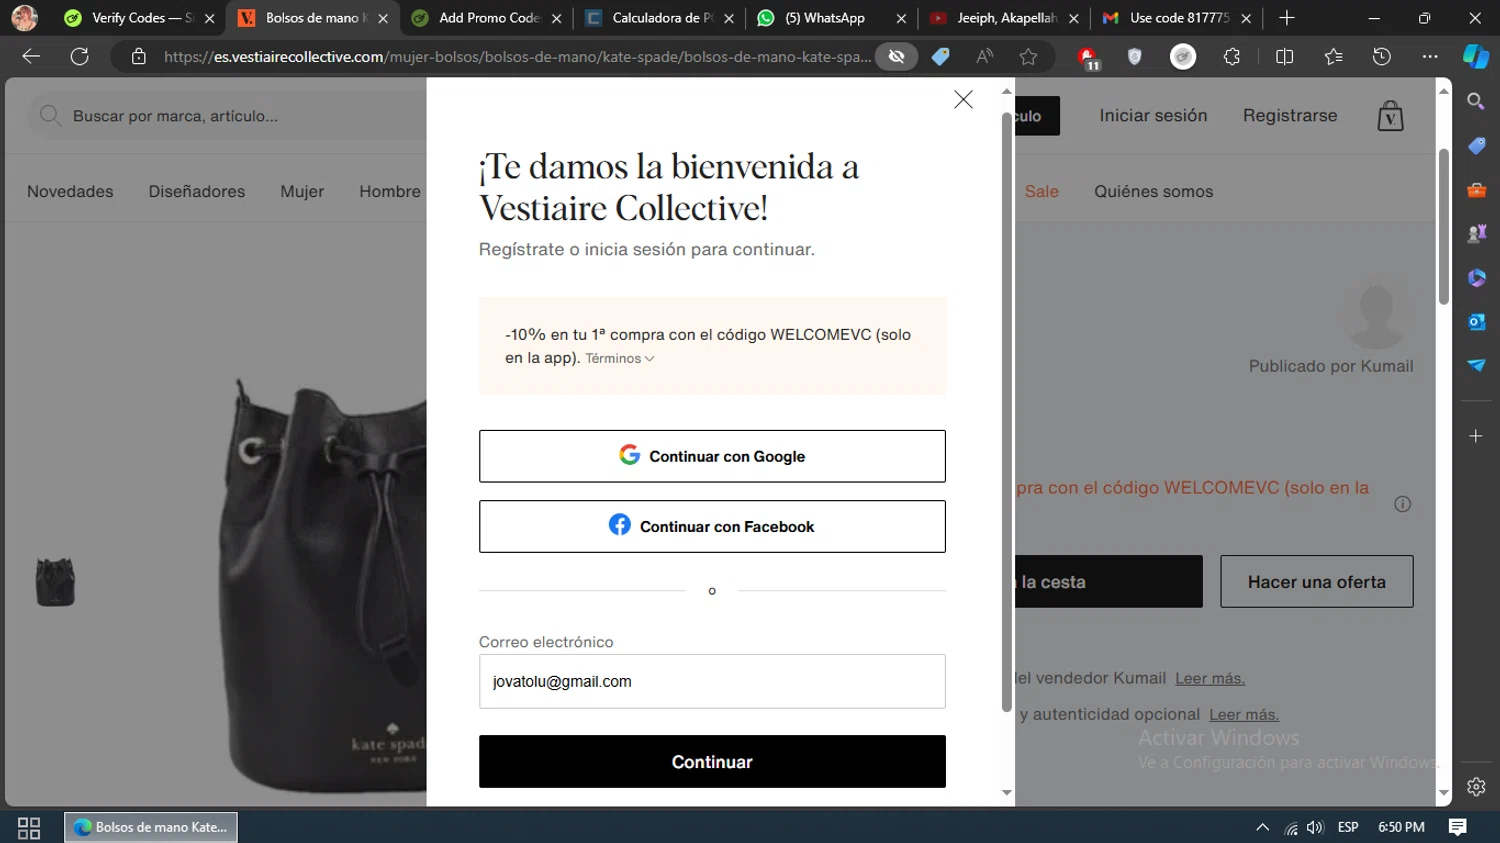1500x843 pixels.
Task: Open the shield extension icon
Action: pos(1134,57)
